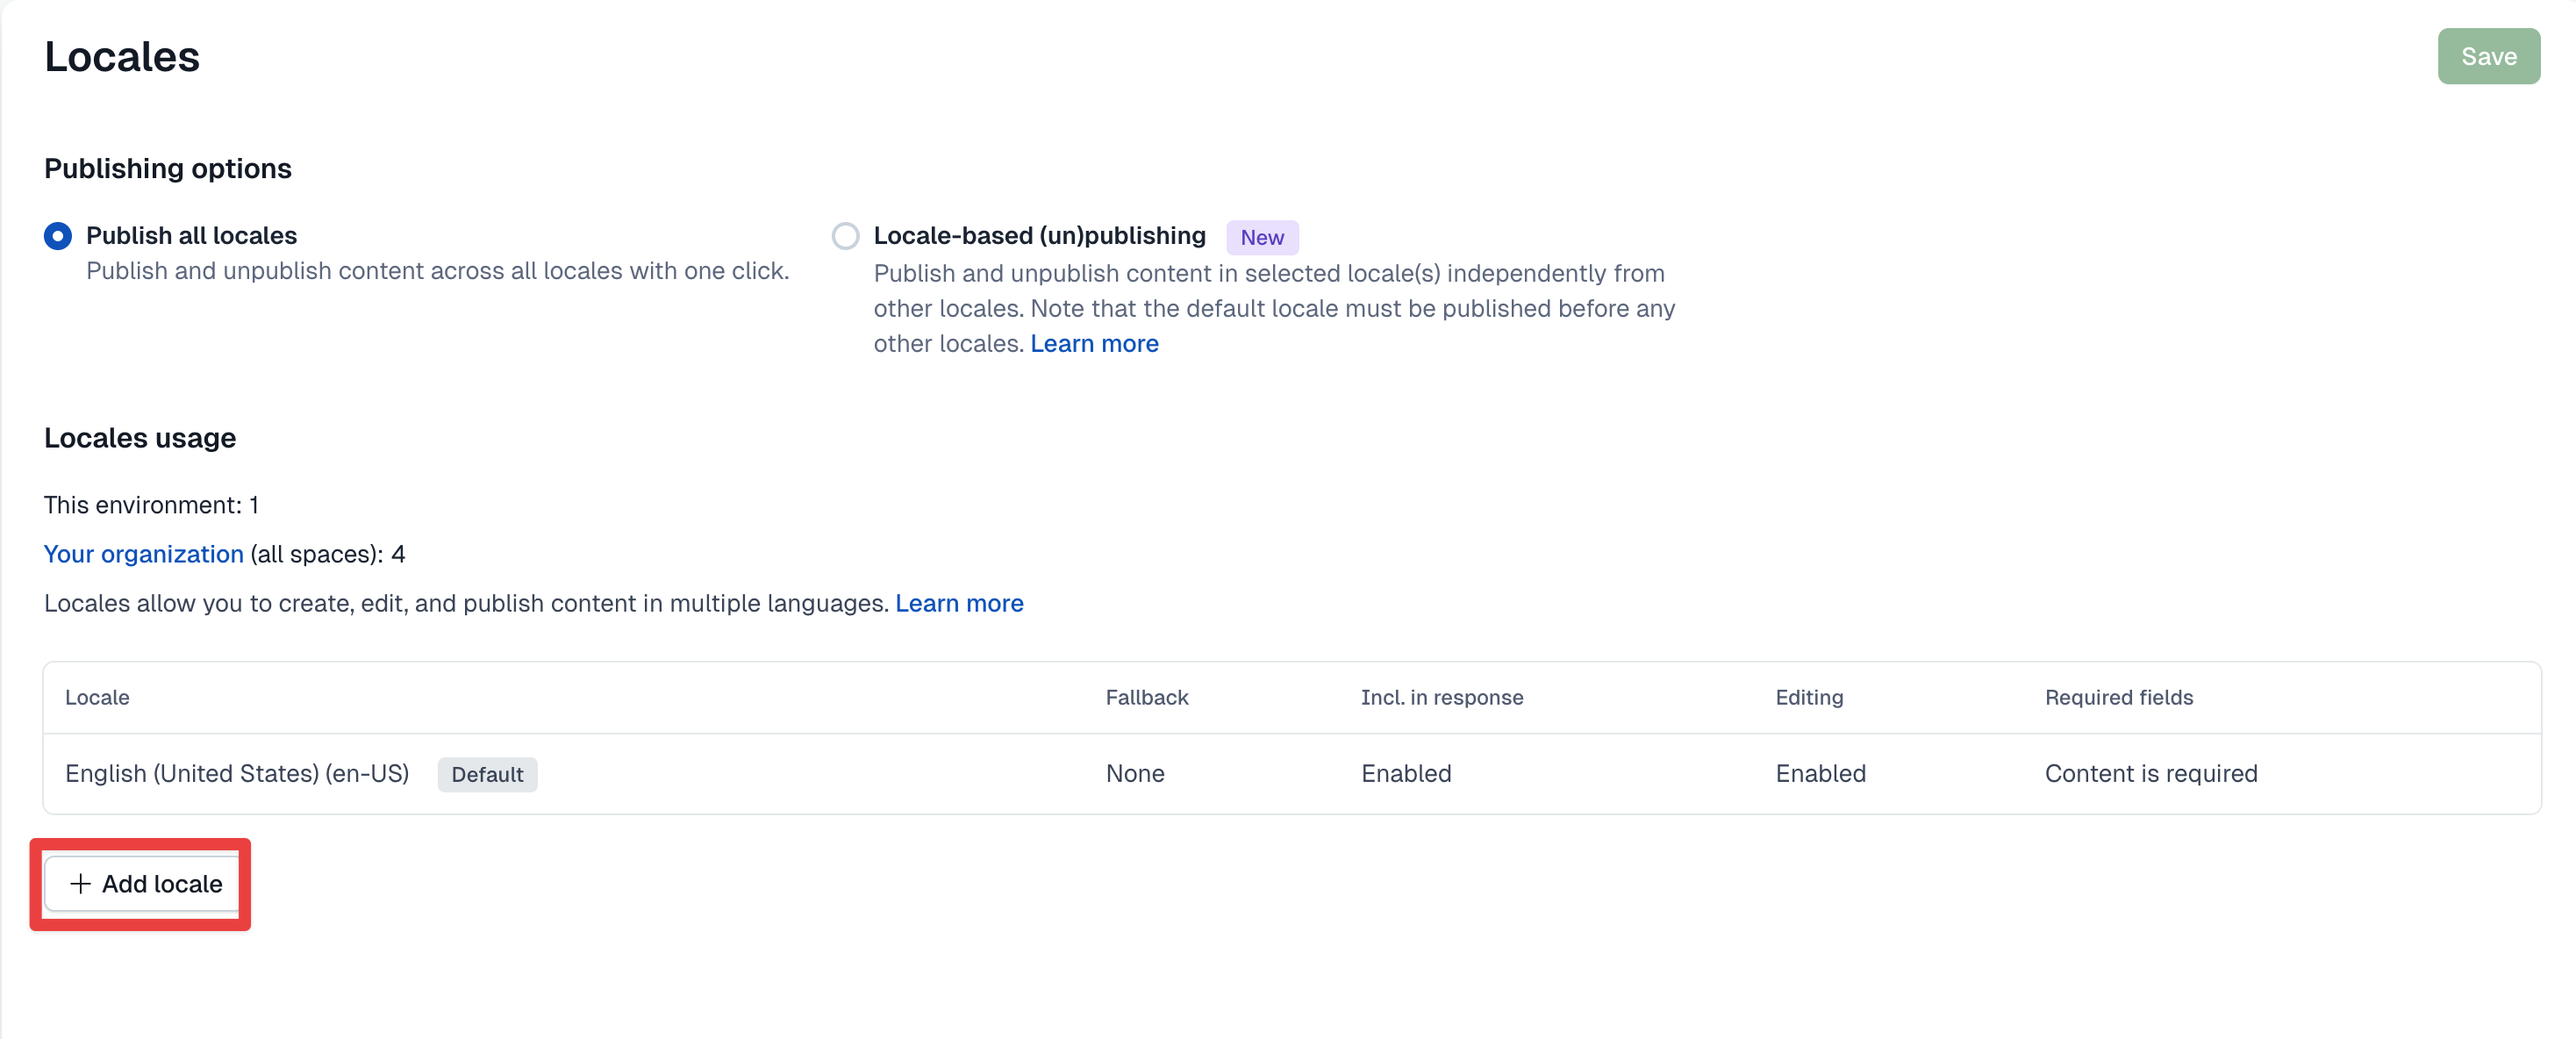The image size is (2576, 1039).
Task: Click the None fallback cell for en-US
Action: [1135, 774]
